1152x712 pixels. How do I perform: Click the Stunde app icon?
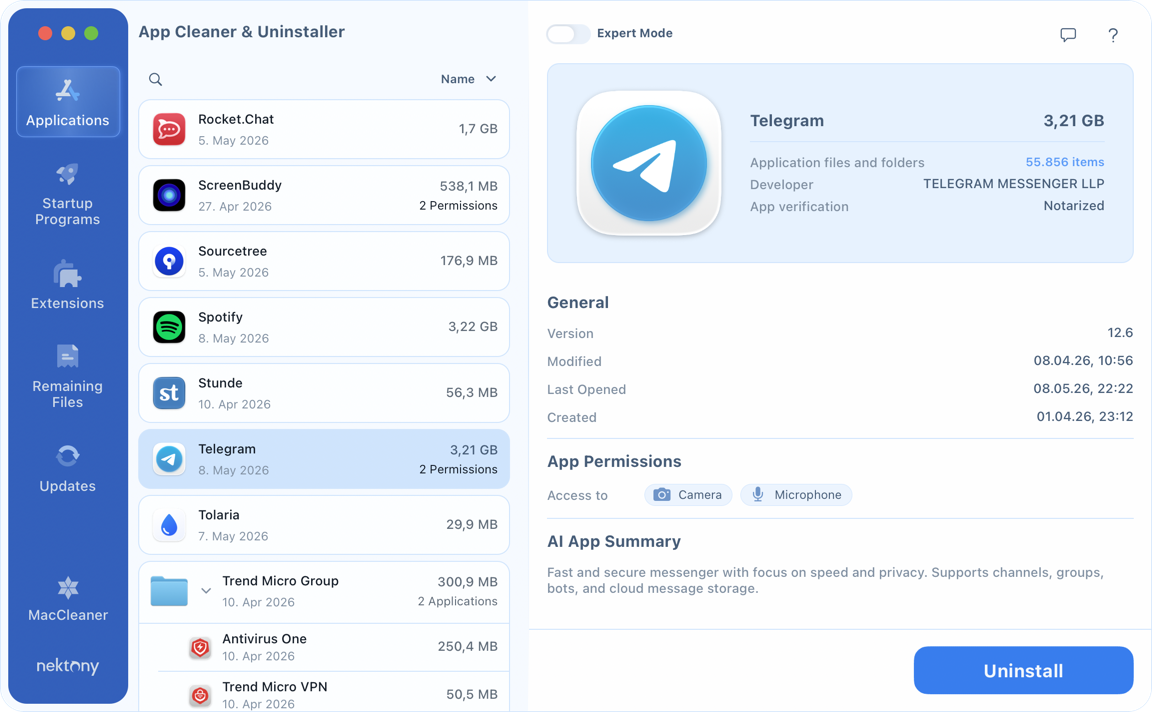tap(169, 393)
